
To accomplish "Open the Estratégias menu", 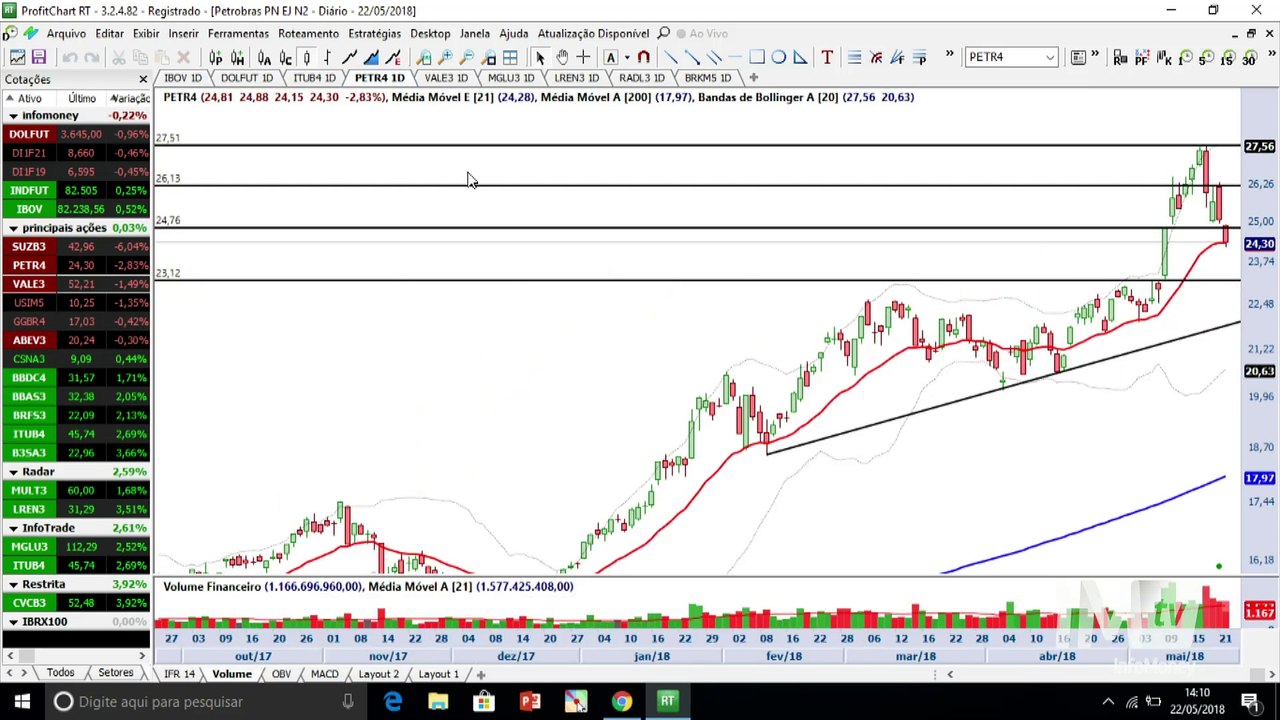I will (x=374, y=33).
